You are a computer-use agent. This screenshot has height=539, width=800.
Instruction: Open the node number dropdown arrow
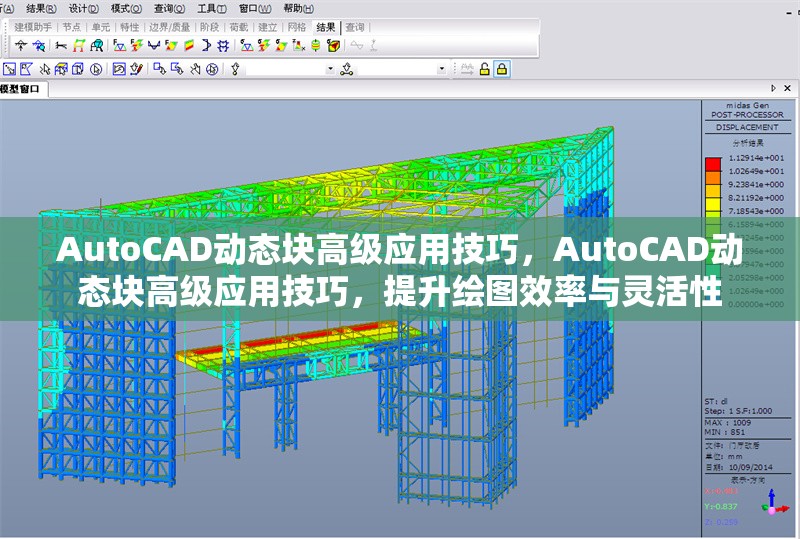[x=331, y=69]
